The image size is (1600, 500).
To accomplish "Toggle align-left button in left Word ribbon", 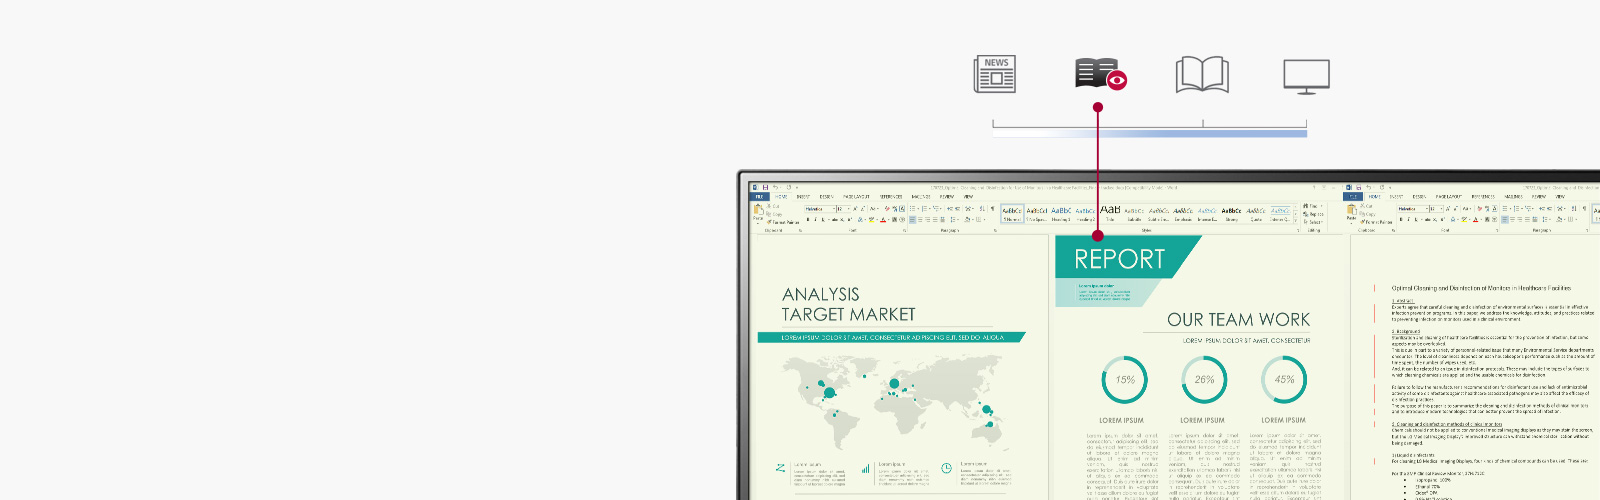I will coord(914,219).
